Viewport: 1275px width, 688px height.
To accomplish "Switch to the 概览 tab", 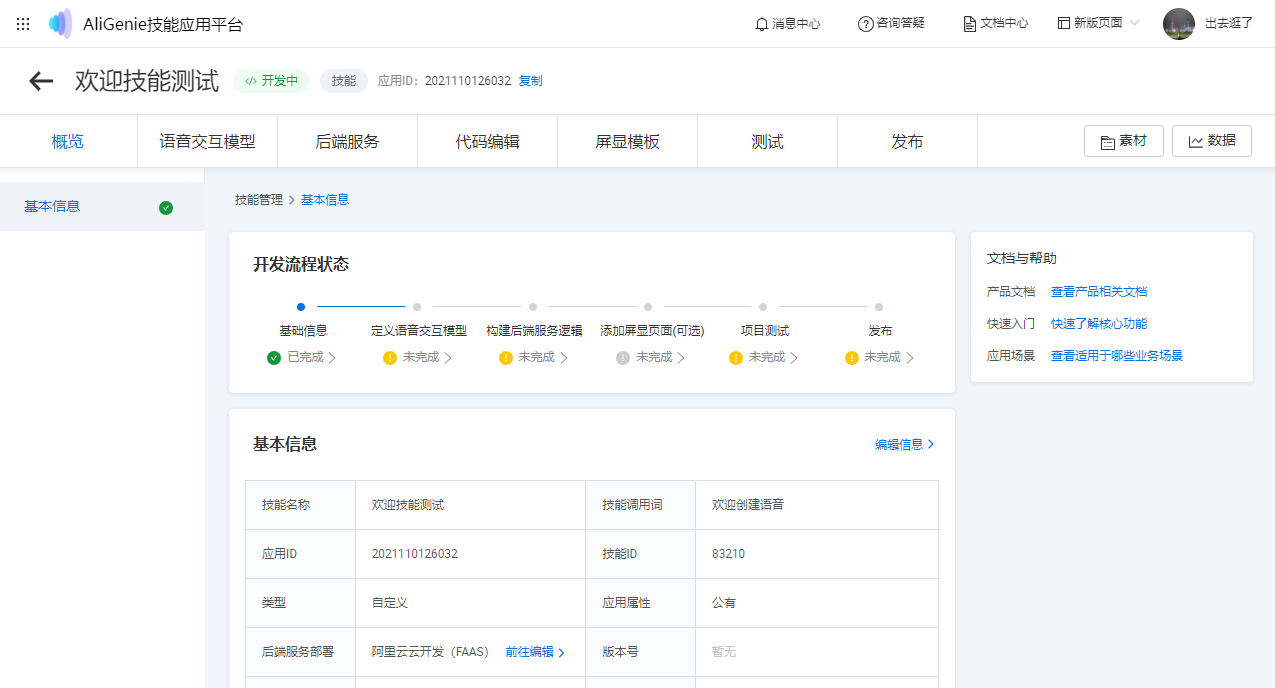I will [x=68, y=141].
